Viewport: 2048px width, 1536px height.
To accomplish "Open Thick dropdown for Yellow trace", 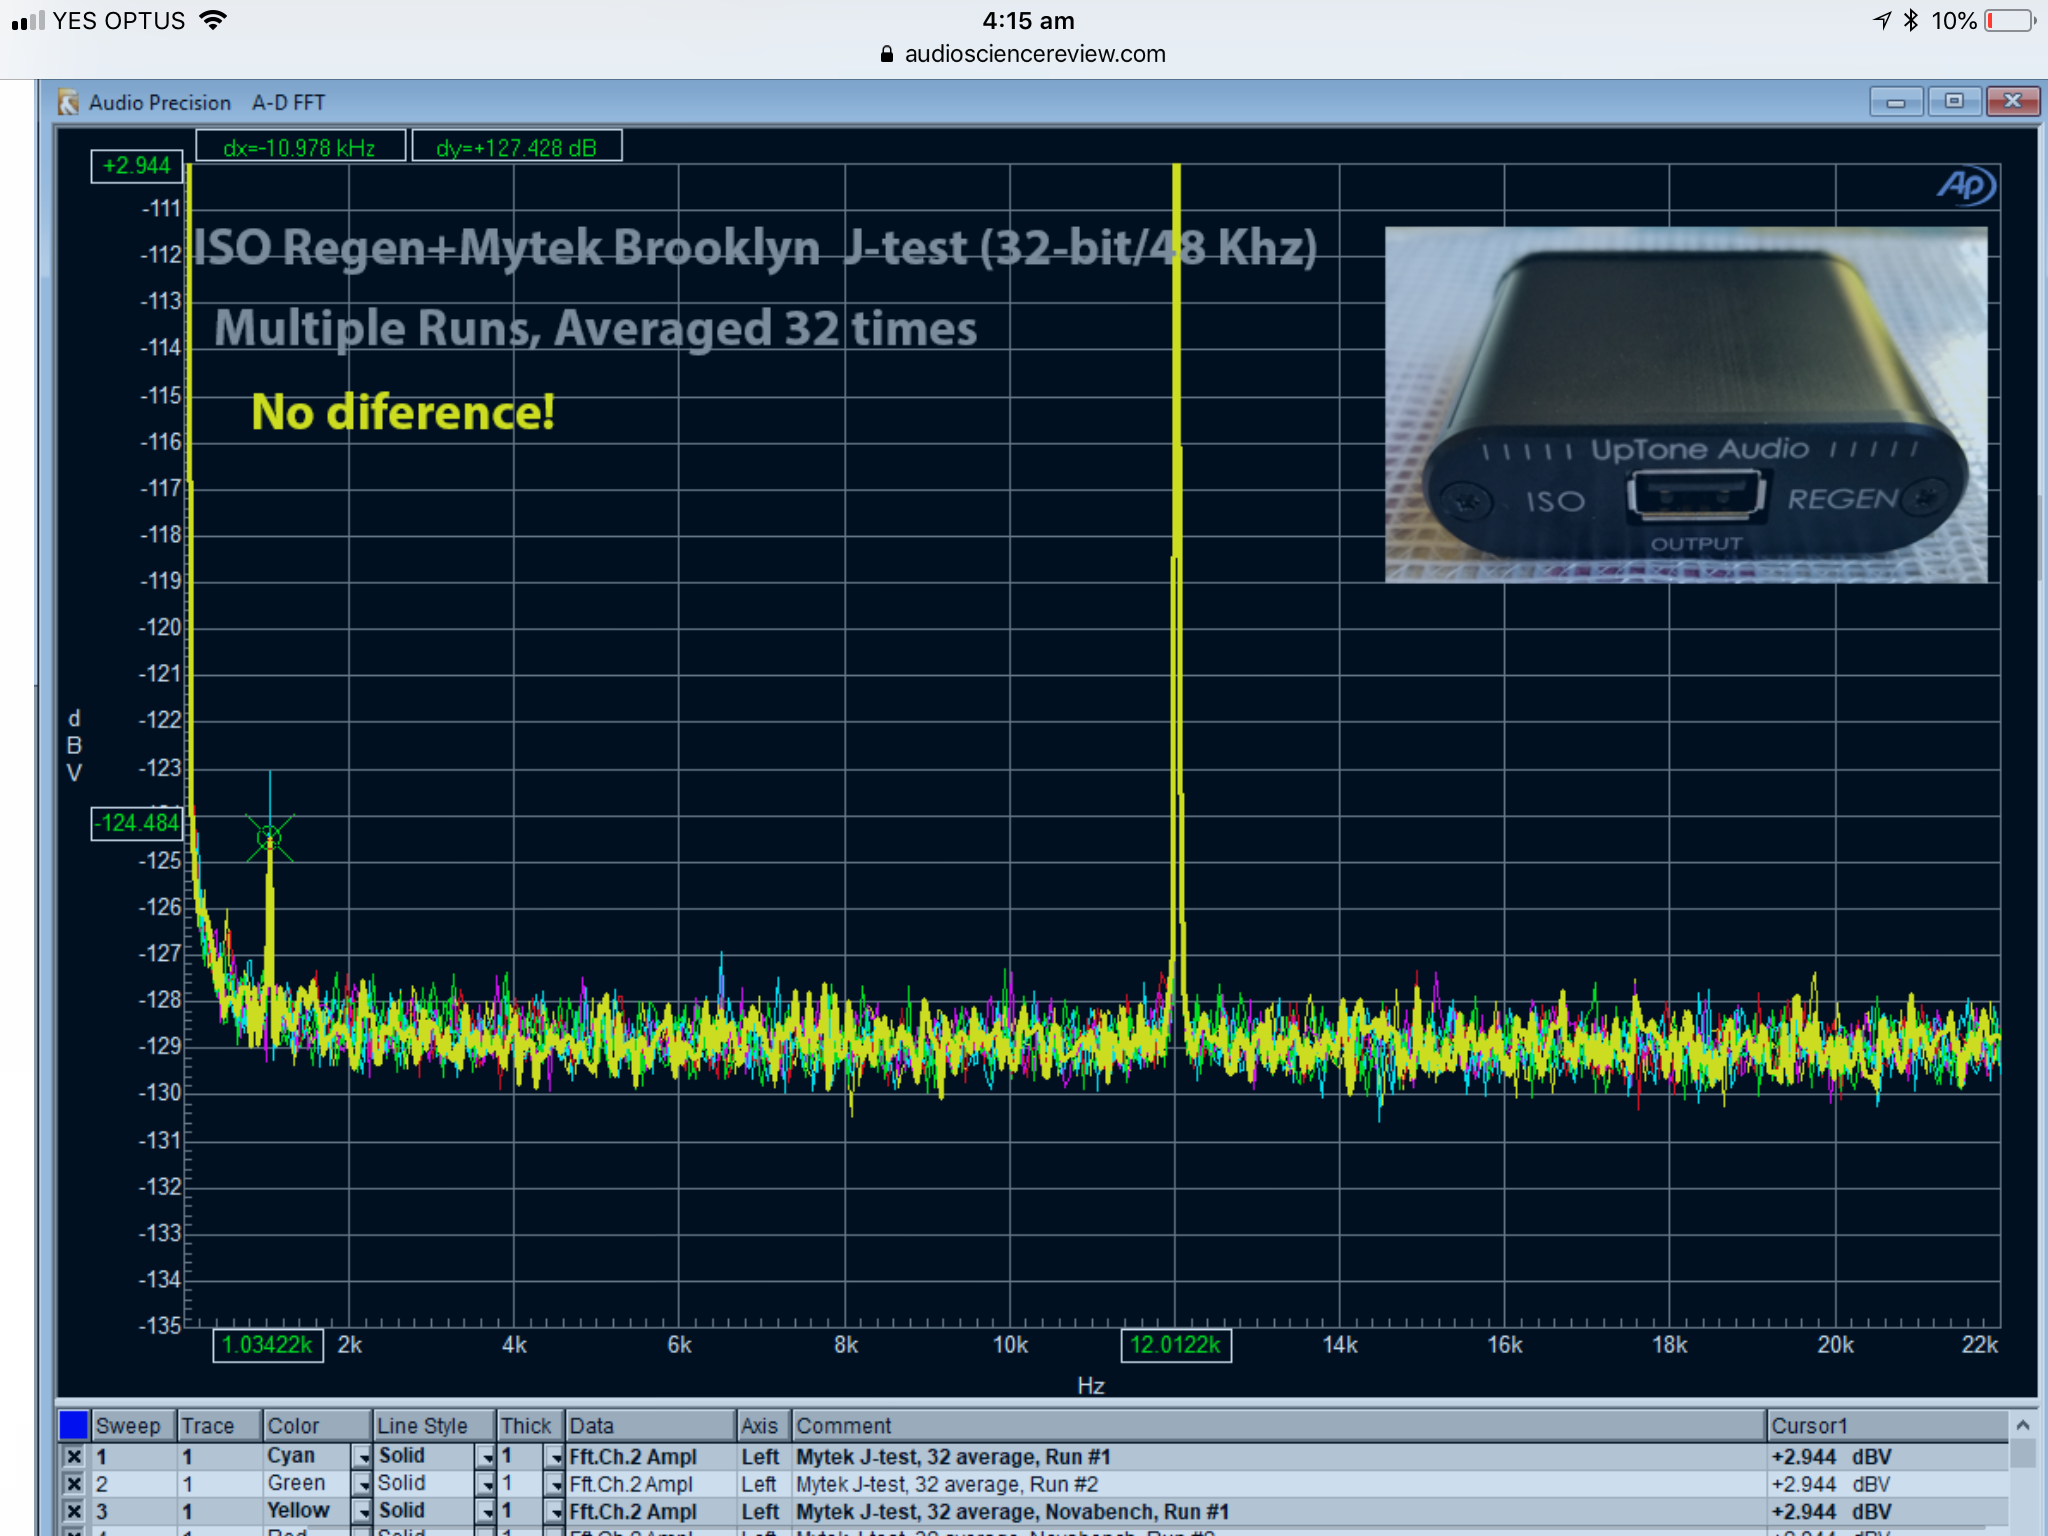I will click(x=554, y=1511).
